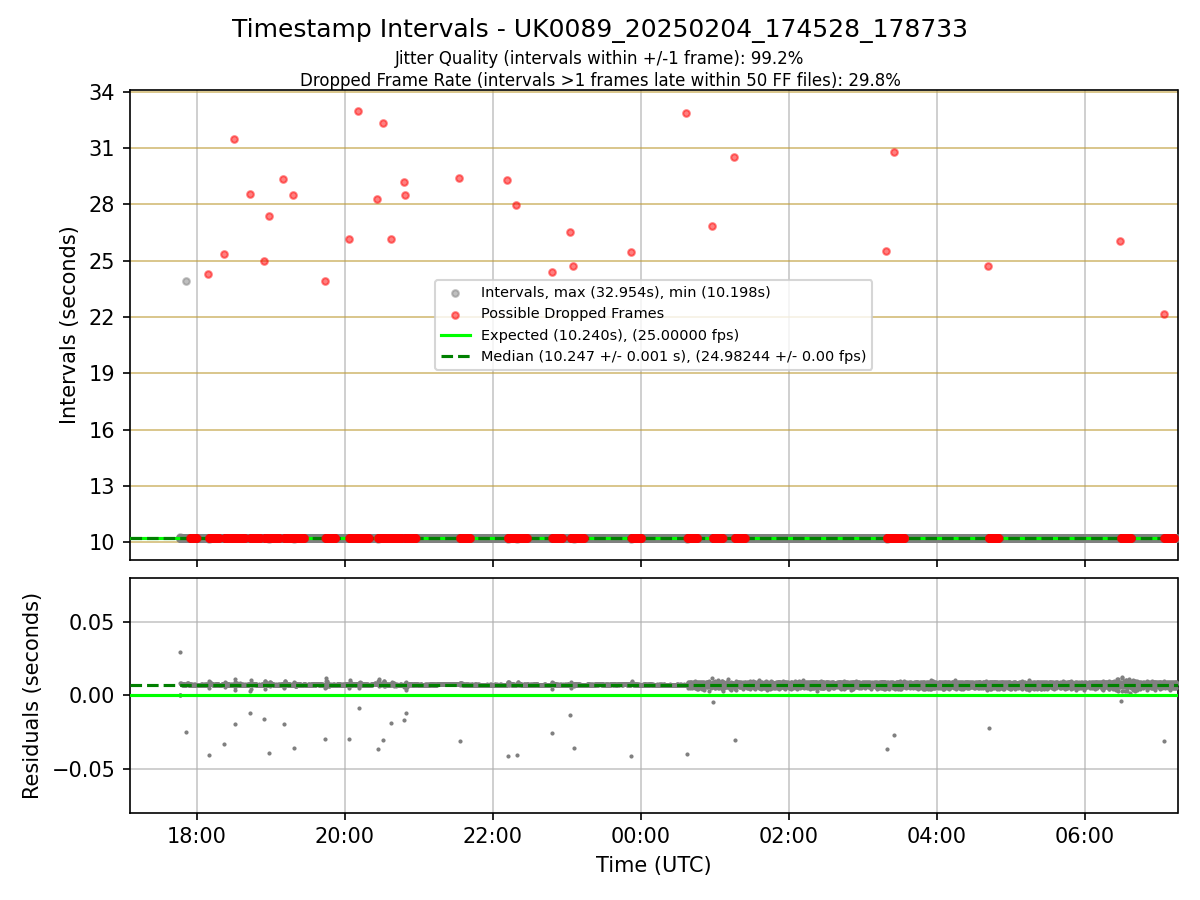Select the 'Dropped Frame Rate' 29.8% subtitle line
Screen dimensions: 1200x900
click(x=600, y=80)
